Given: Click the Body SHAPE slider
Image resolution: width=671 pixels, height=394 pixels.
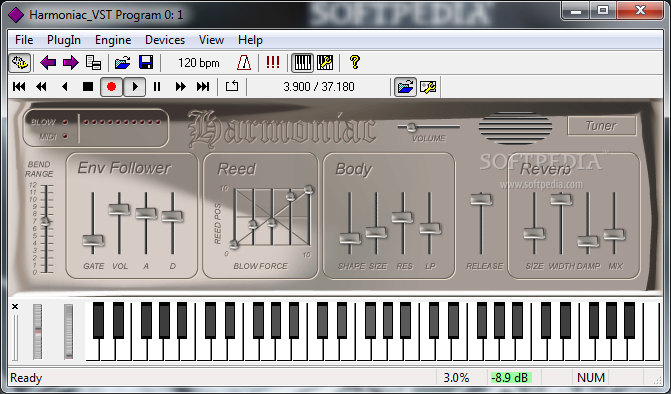Looking at the screenshot, I should 350,238.
